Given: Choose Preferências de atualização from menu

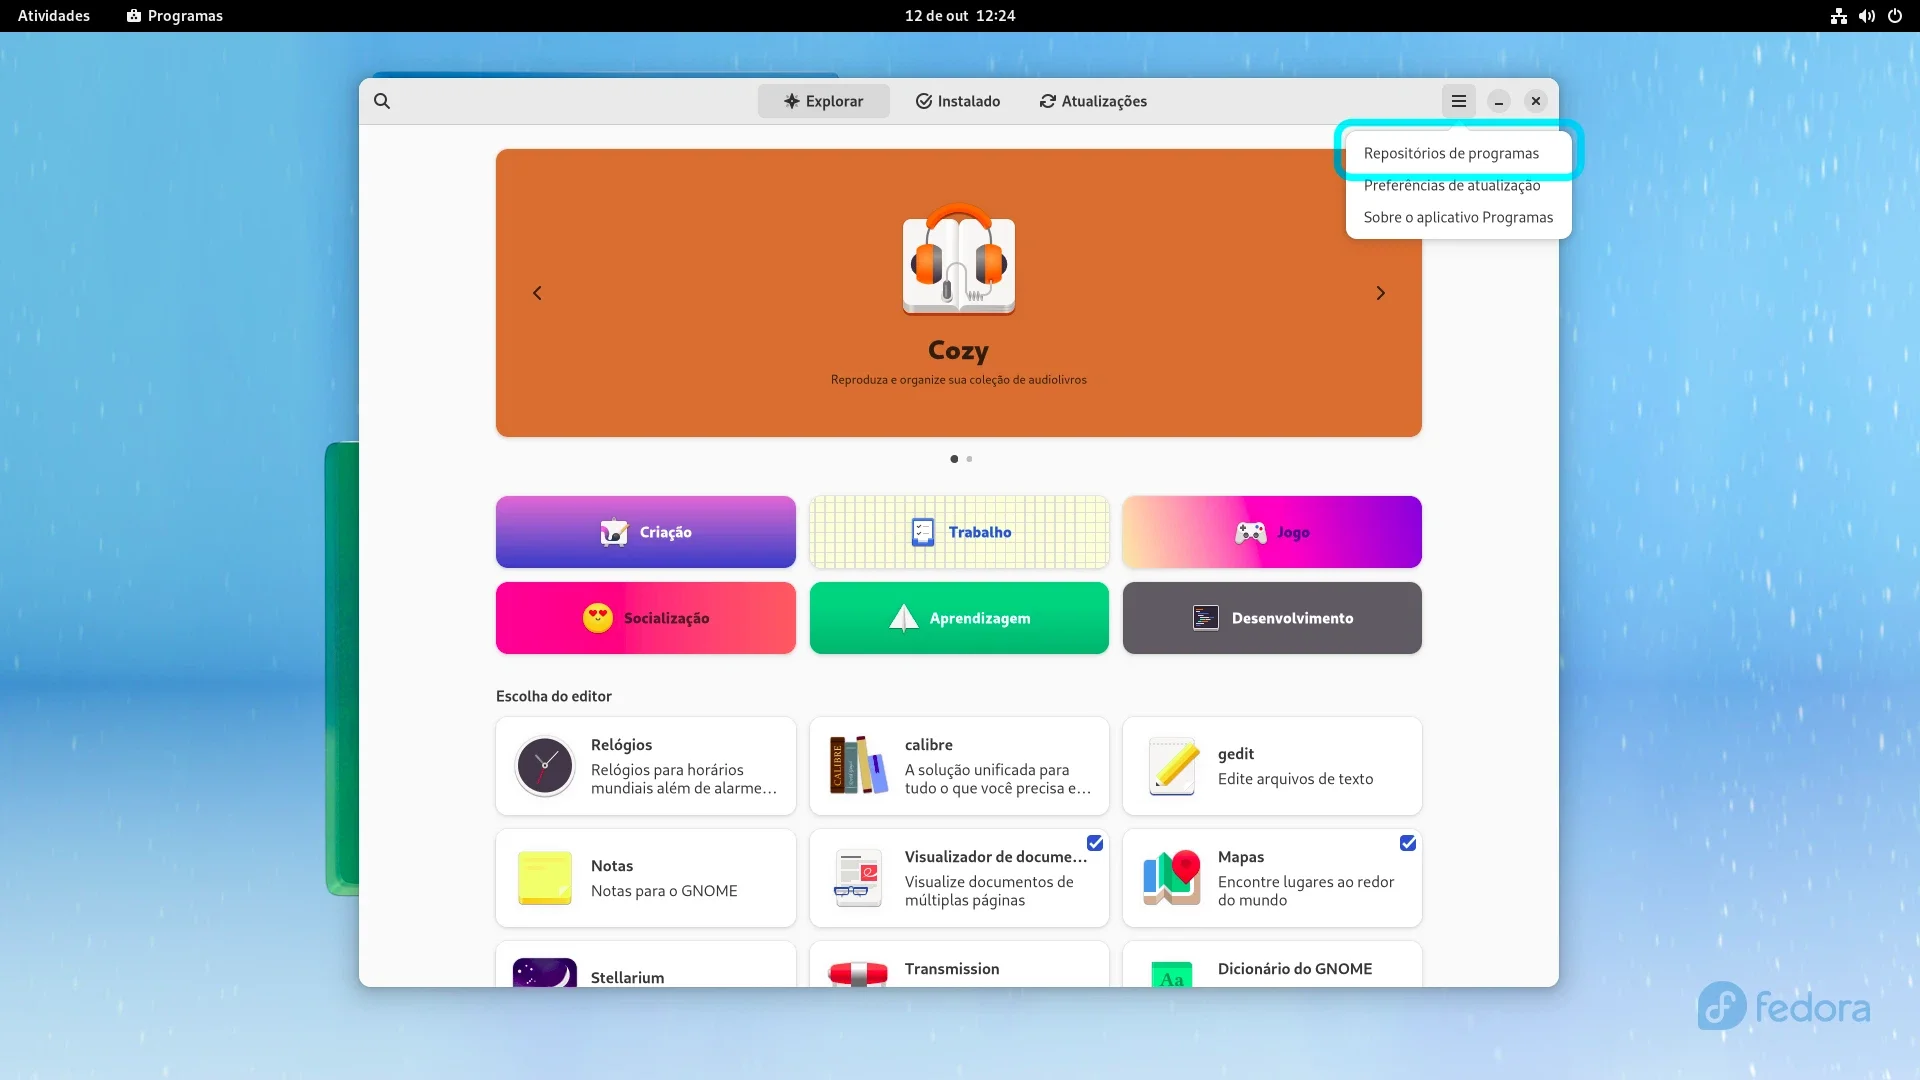Looking at the screenshot, I should [1458, 185].
